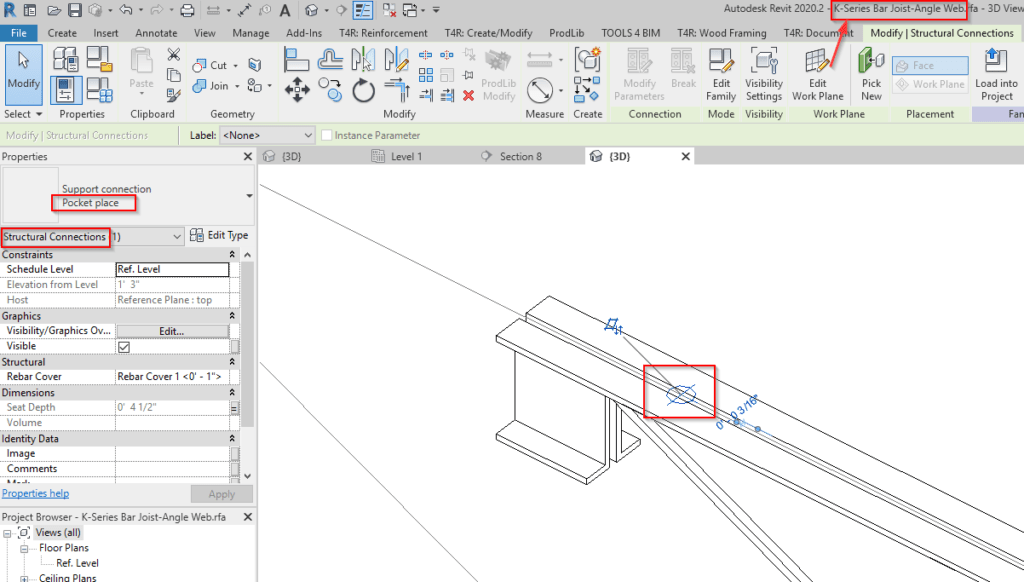Open Default 3D View house icon

[312, 10]
